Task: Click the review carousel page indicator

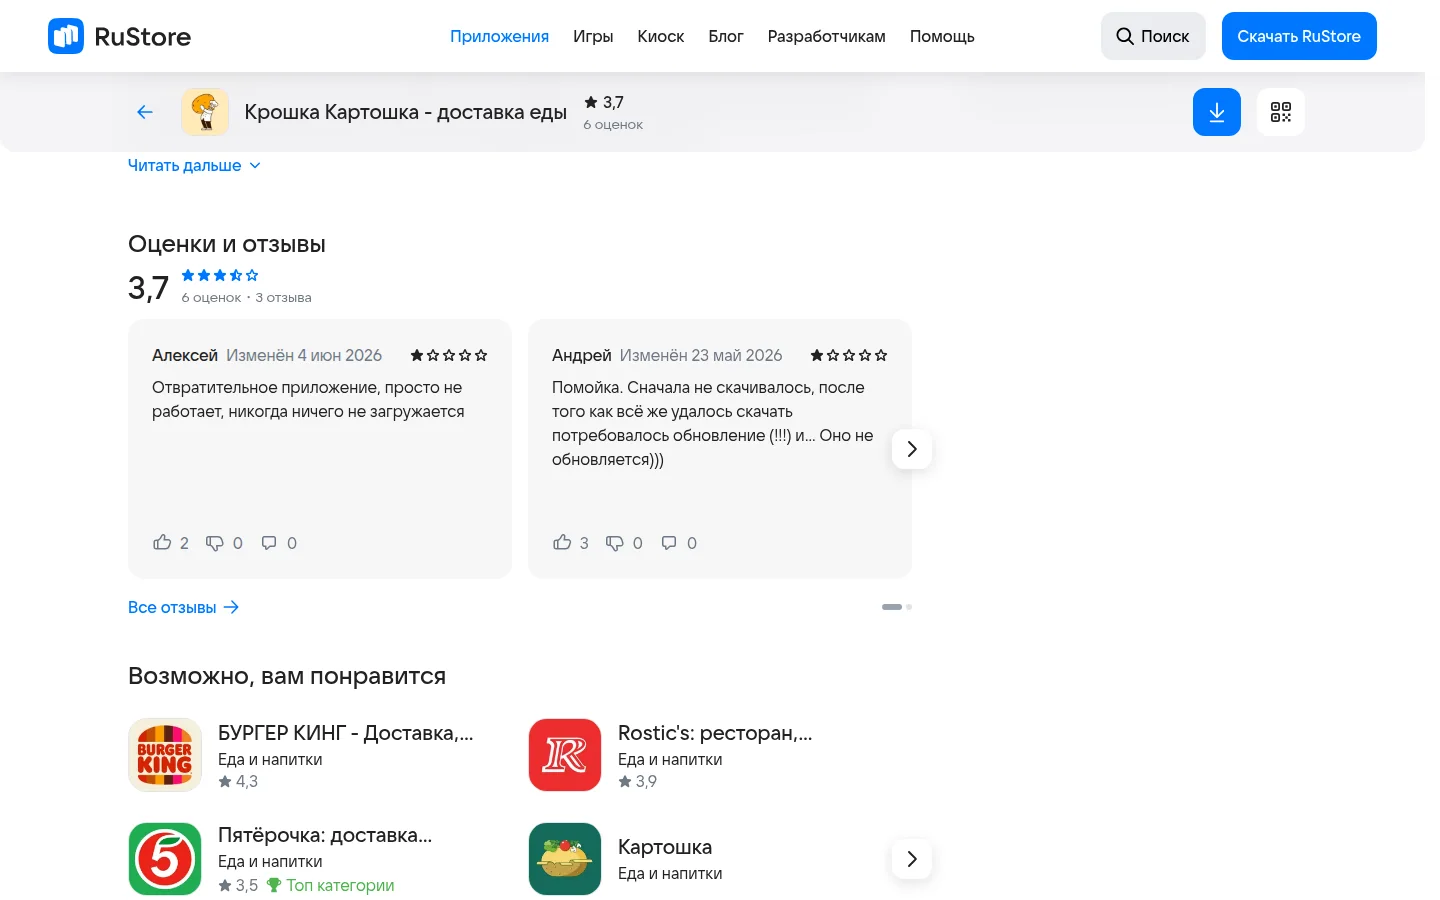Action: (897, 607)
